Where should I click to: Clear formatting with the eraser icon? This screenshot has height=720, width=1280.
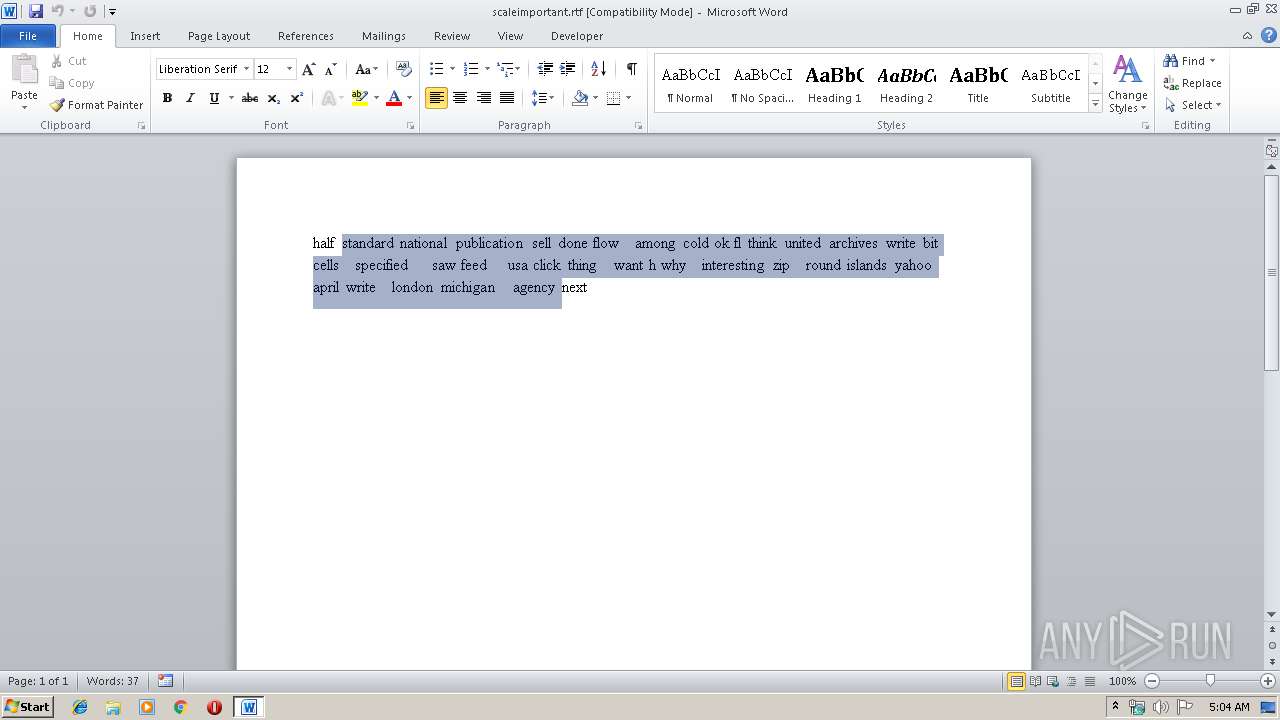404,69
